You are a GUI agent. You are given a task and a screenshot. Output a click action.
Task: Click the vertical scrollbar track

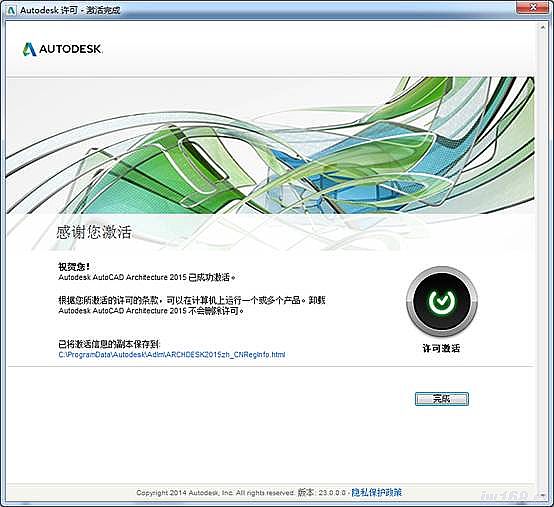[542, 261]
